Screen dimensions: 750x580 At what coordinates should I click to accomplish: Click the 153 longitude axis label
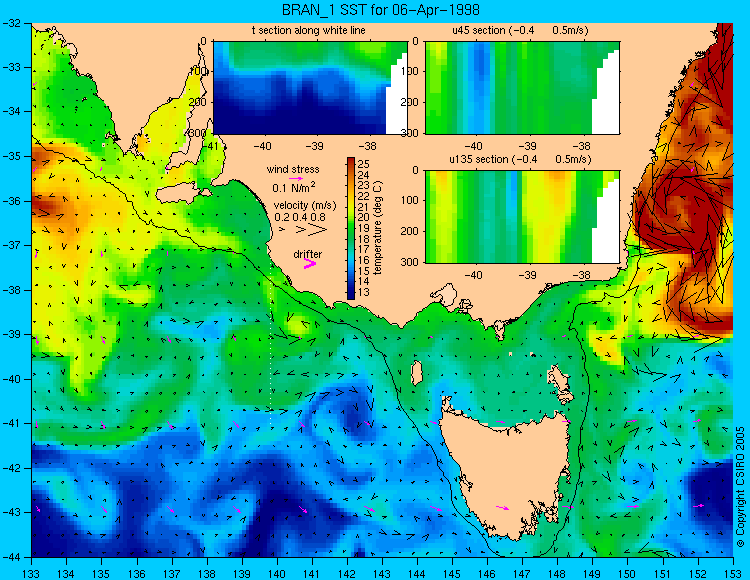point(733,573)
